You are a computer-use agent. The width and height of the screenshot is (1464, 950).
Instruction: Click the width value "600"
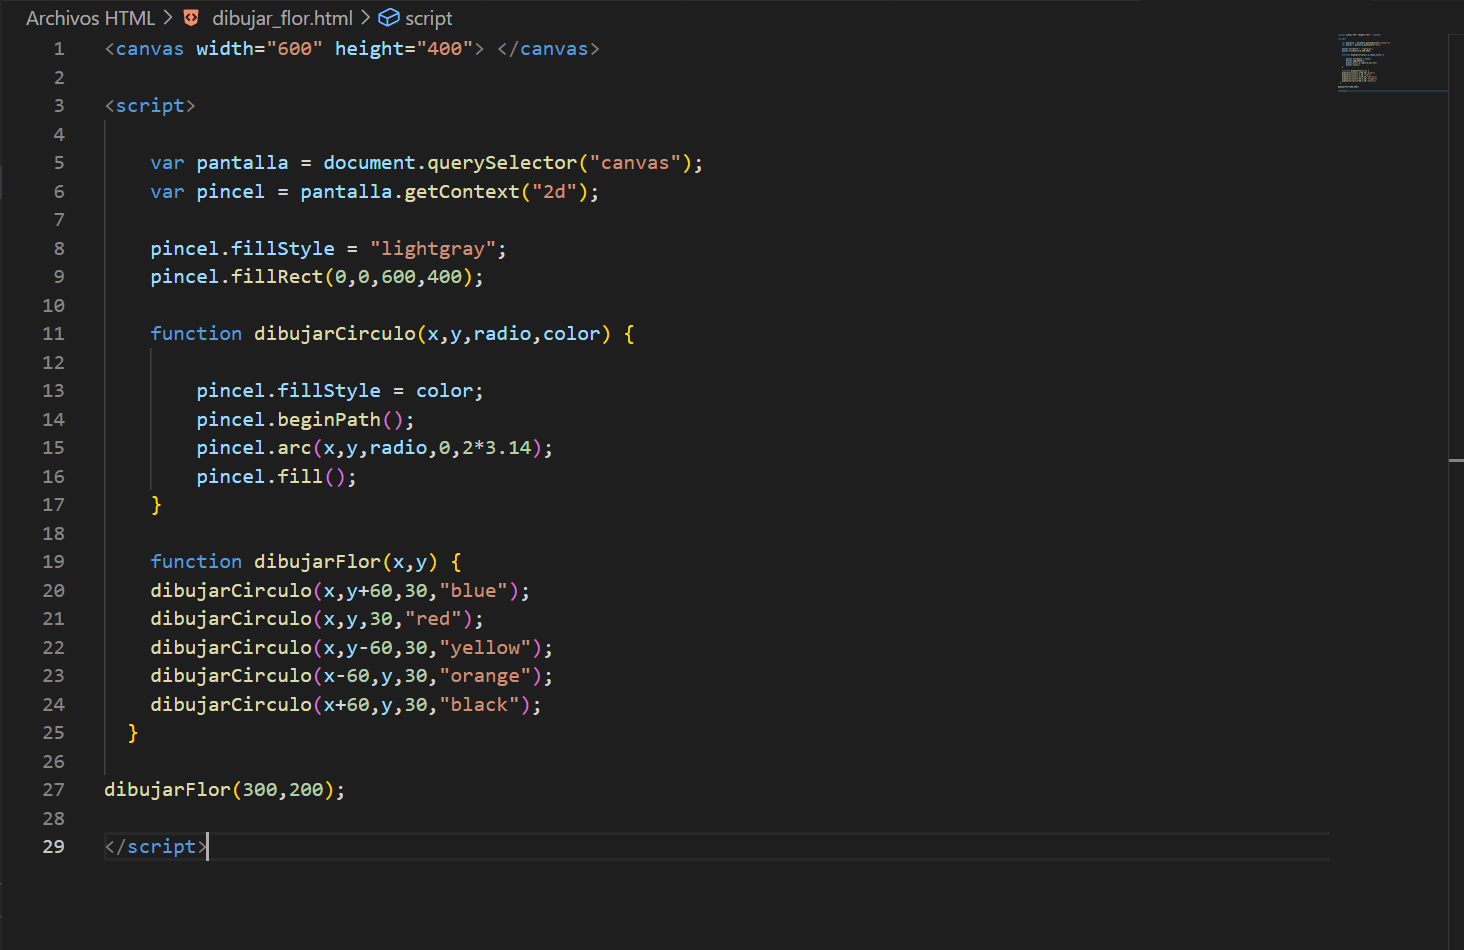[294, 49]
